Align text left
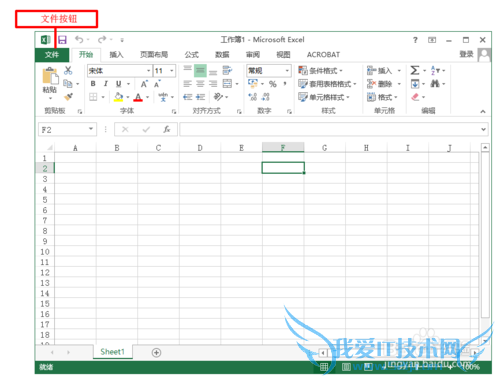Viewport: 500px width, 381px height. (188, 84)
